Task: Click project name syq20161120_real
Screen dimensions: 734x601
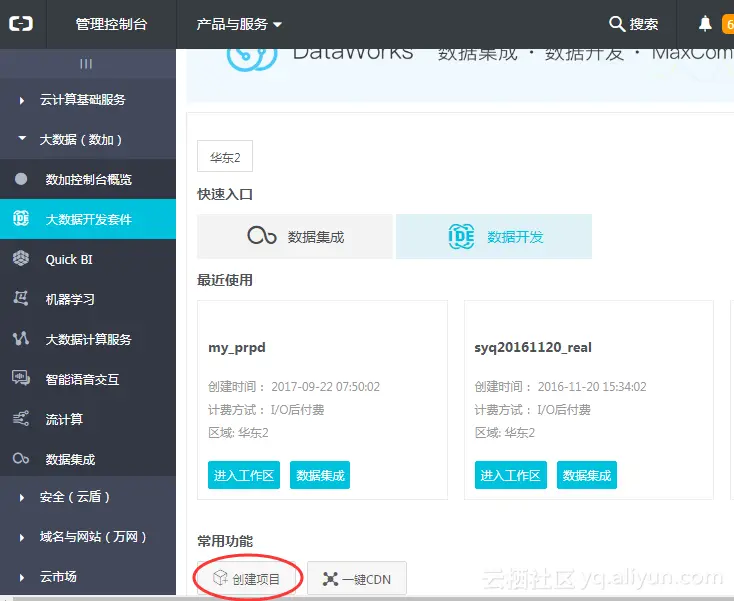Action: [x=533, y=347]
